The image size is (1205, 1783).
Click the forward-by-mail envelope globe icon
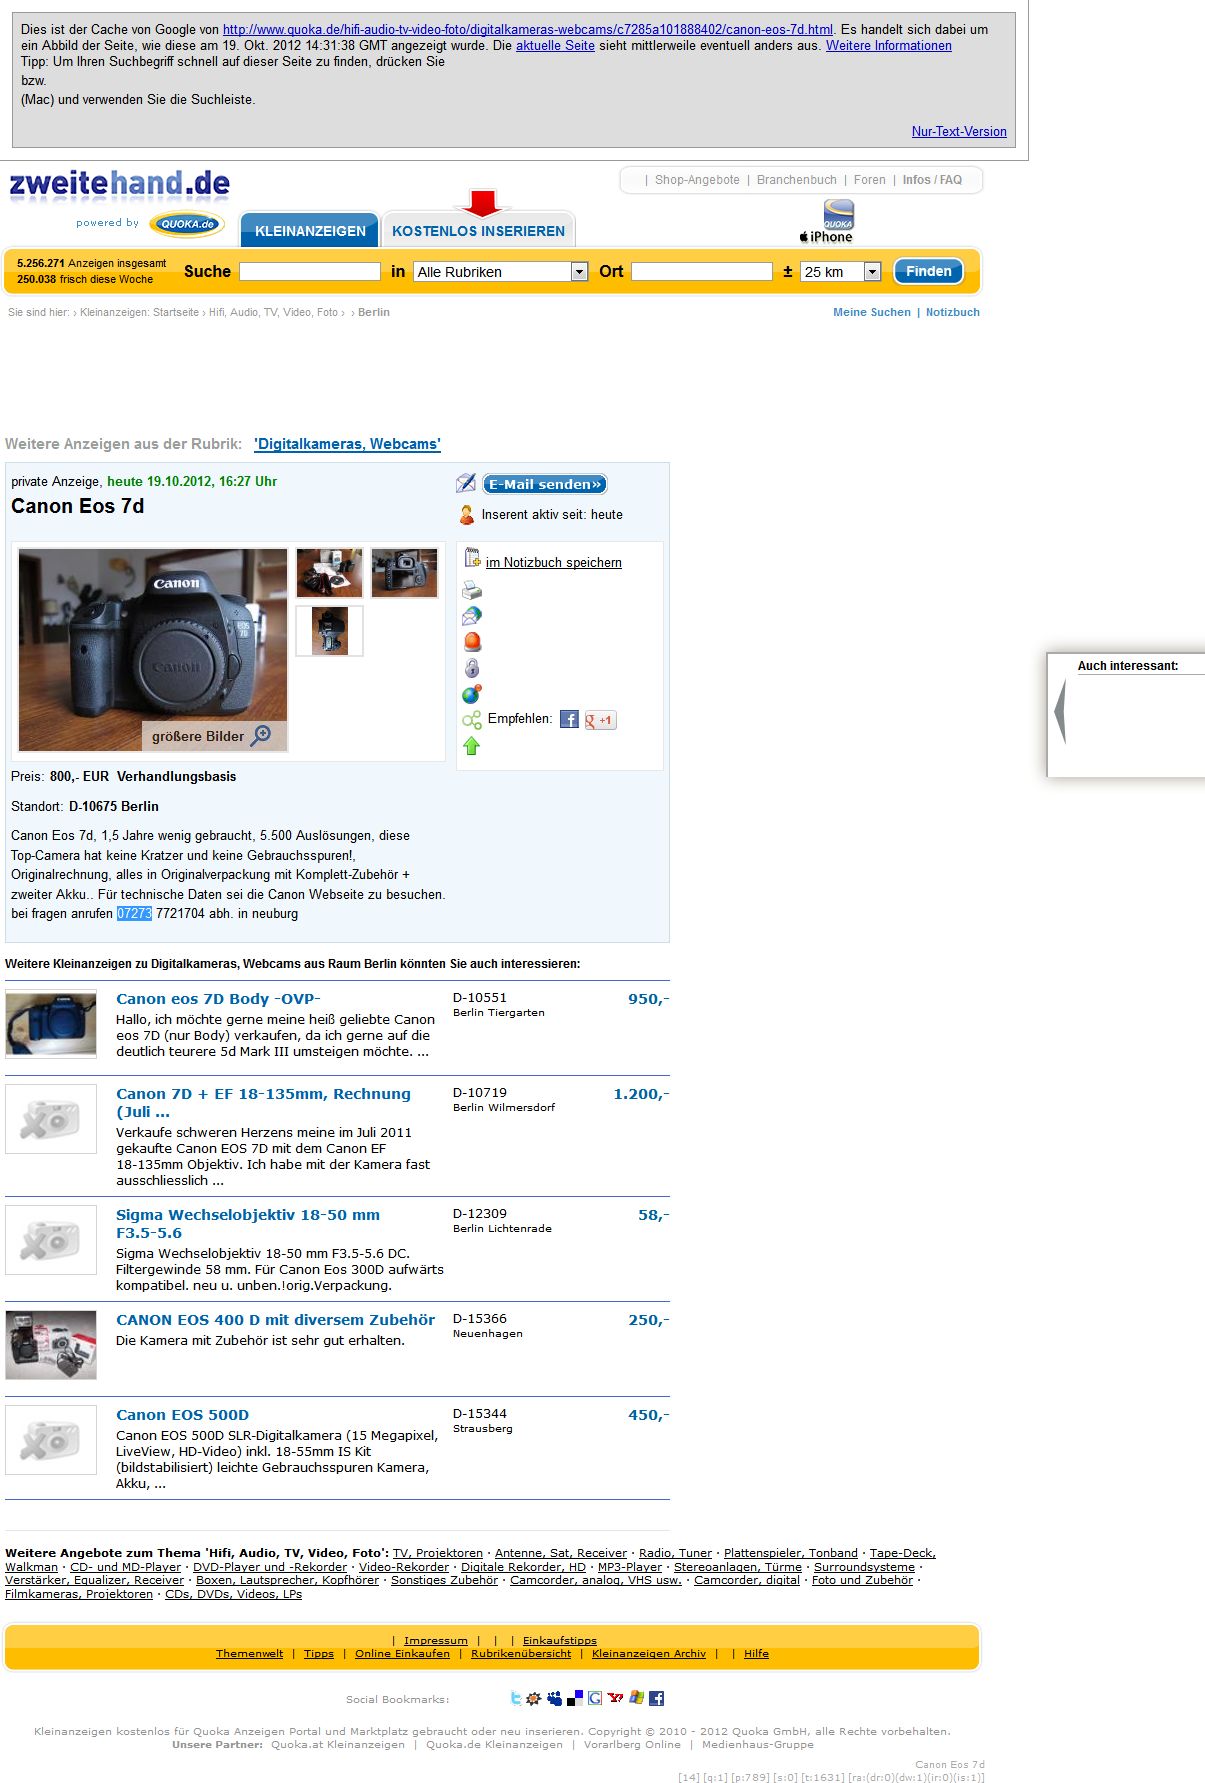pyautogui.click(x=472, y=616)
